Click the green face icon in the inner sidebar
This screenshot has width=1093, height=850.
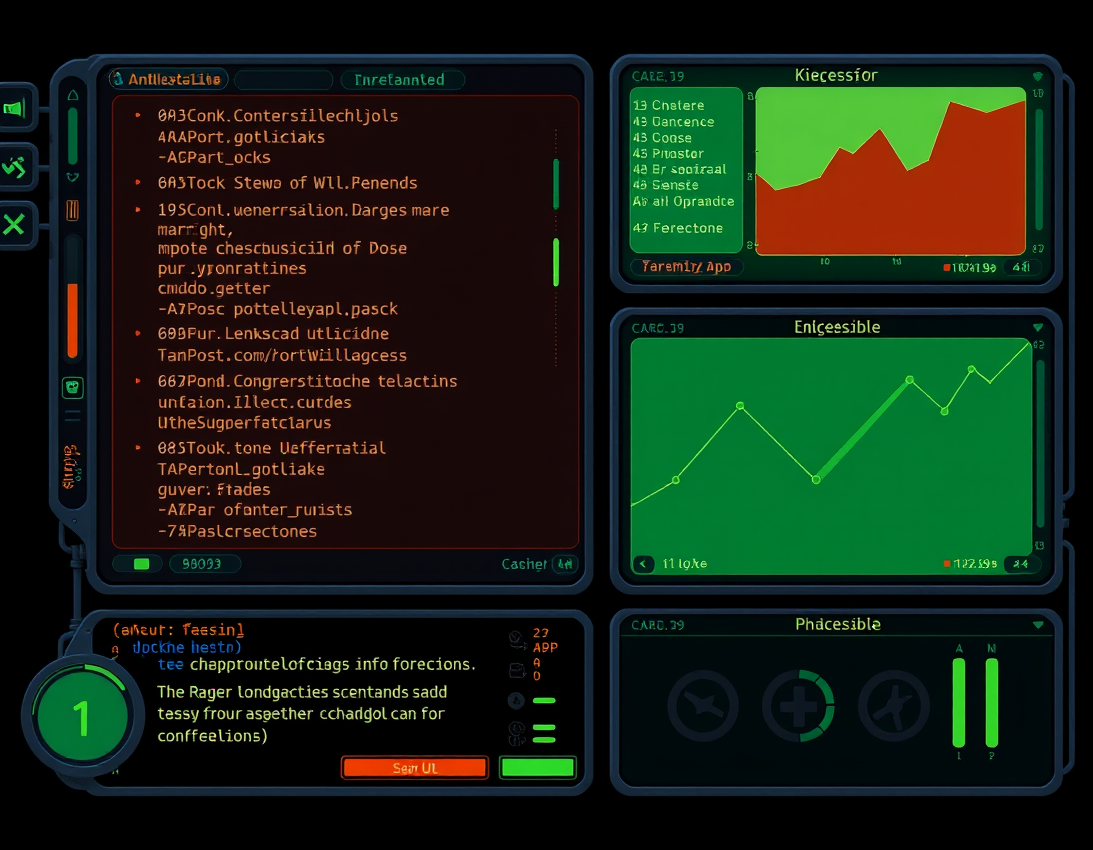point(72,388)
